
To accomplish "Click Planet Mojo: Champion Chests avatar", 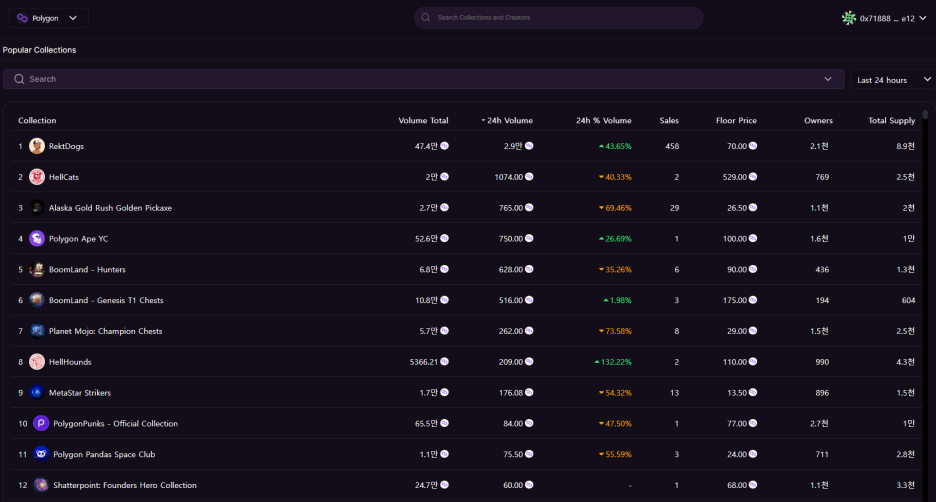I will [x=37, y=331].
